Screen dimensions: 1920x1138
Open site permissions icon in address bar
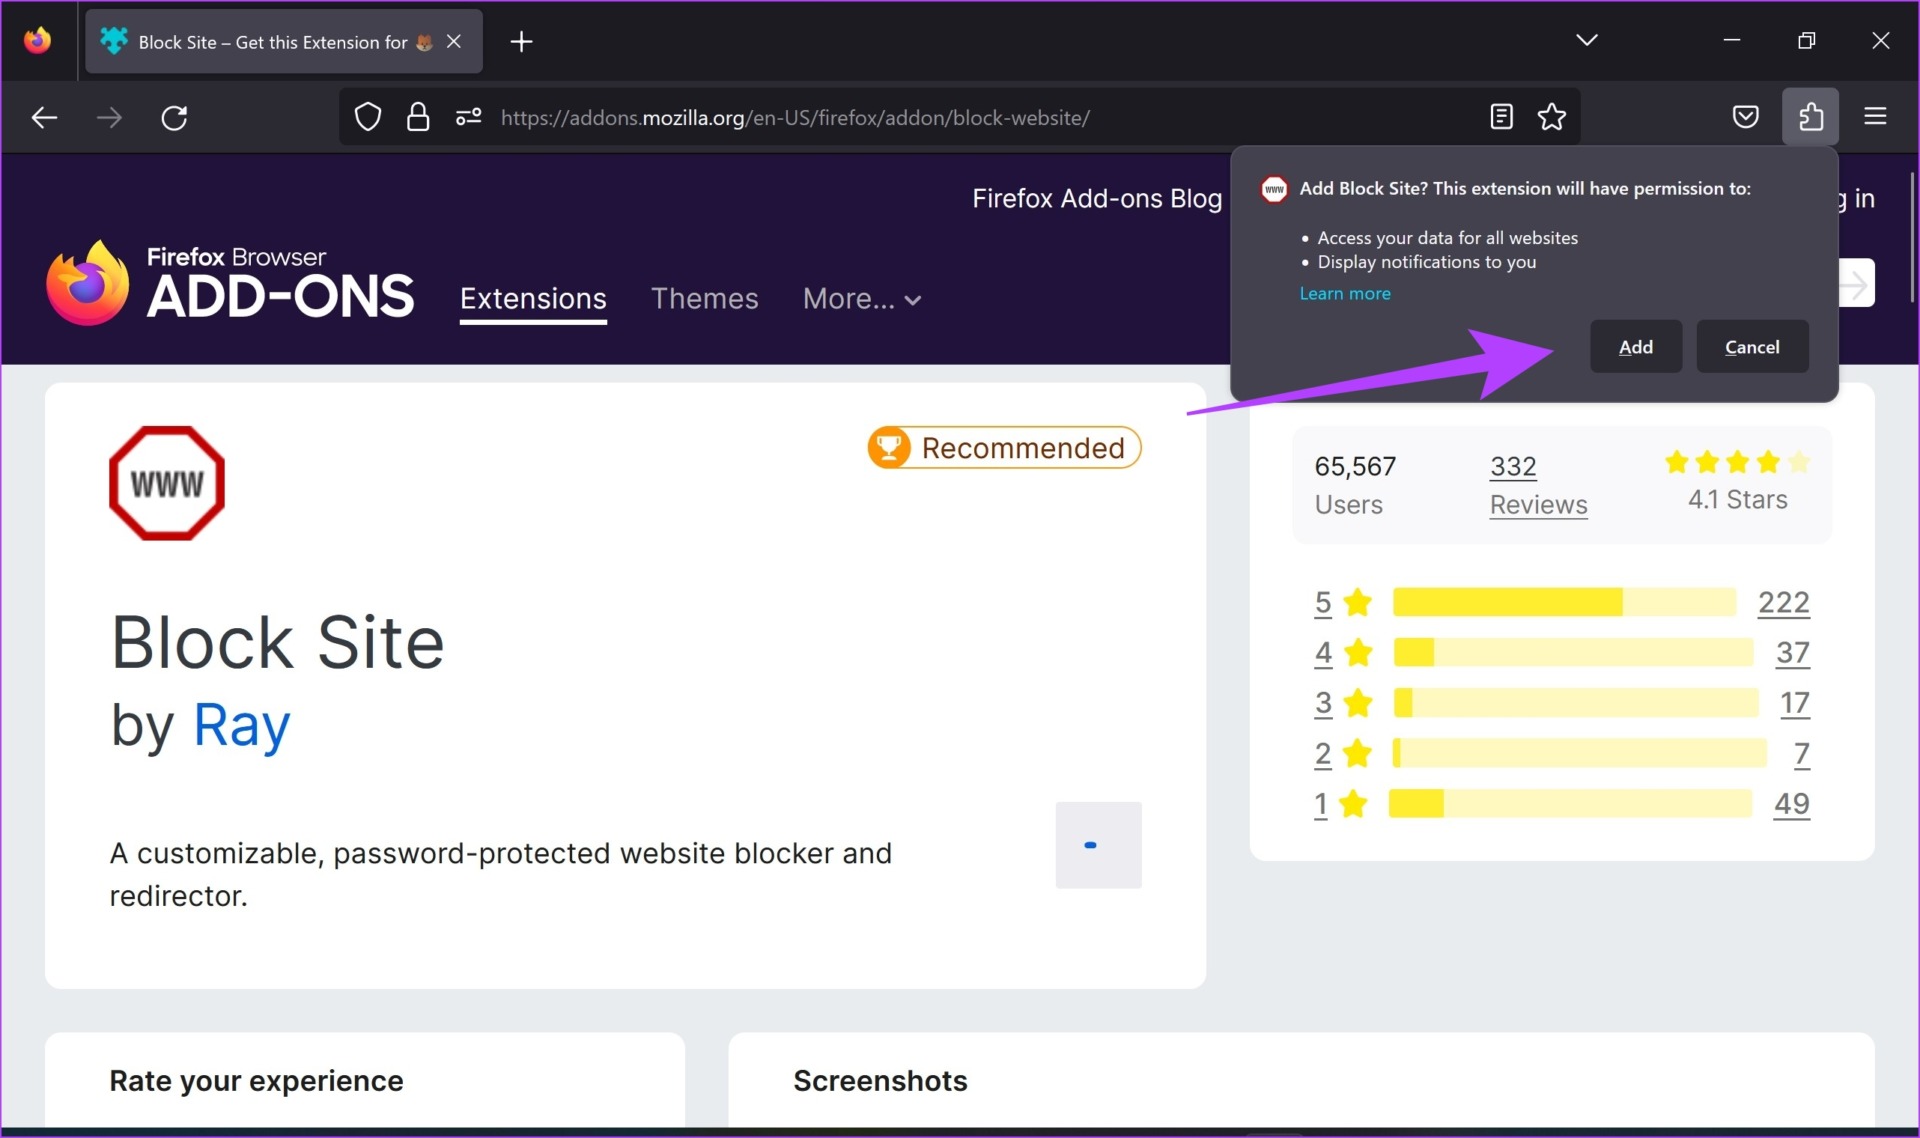pyautogui.click(x=468, y=117)
